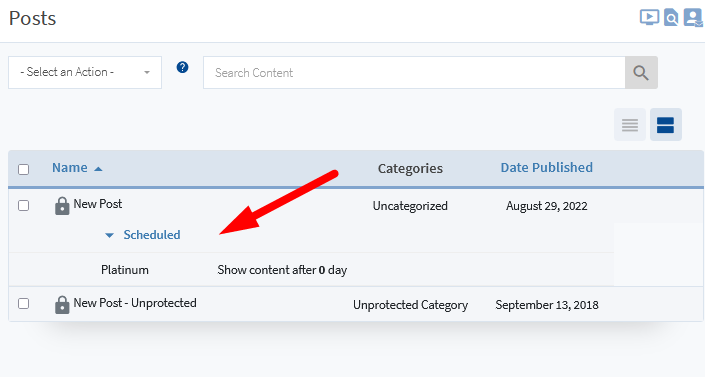The image size is (705, 377).
Task: Sort posts by Name column
Action: 70,168
